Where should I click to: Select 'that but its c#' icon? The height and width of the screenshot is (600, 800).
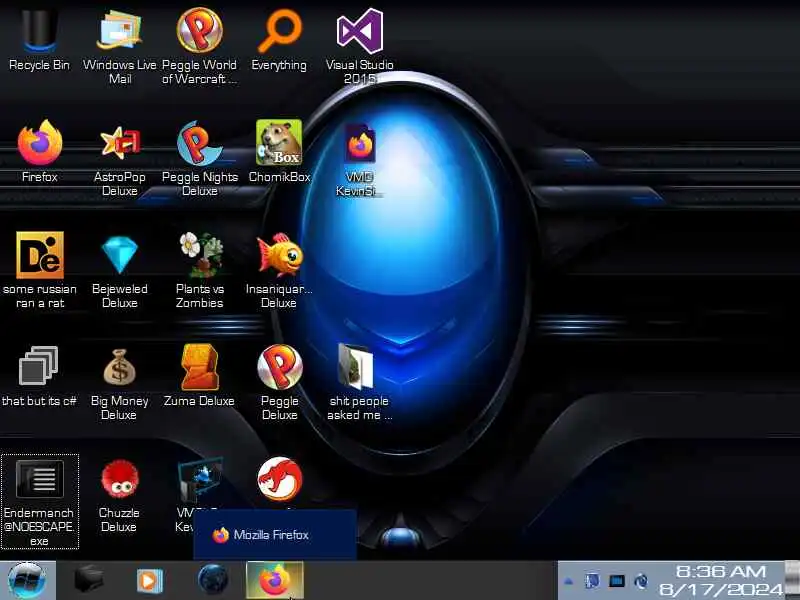tap(38, 365)
